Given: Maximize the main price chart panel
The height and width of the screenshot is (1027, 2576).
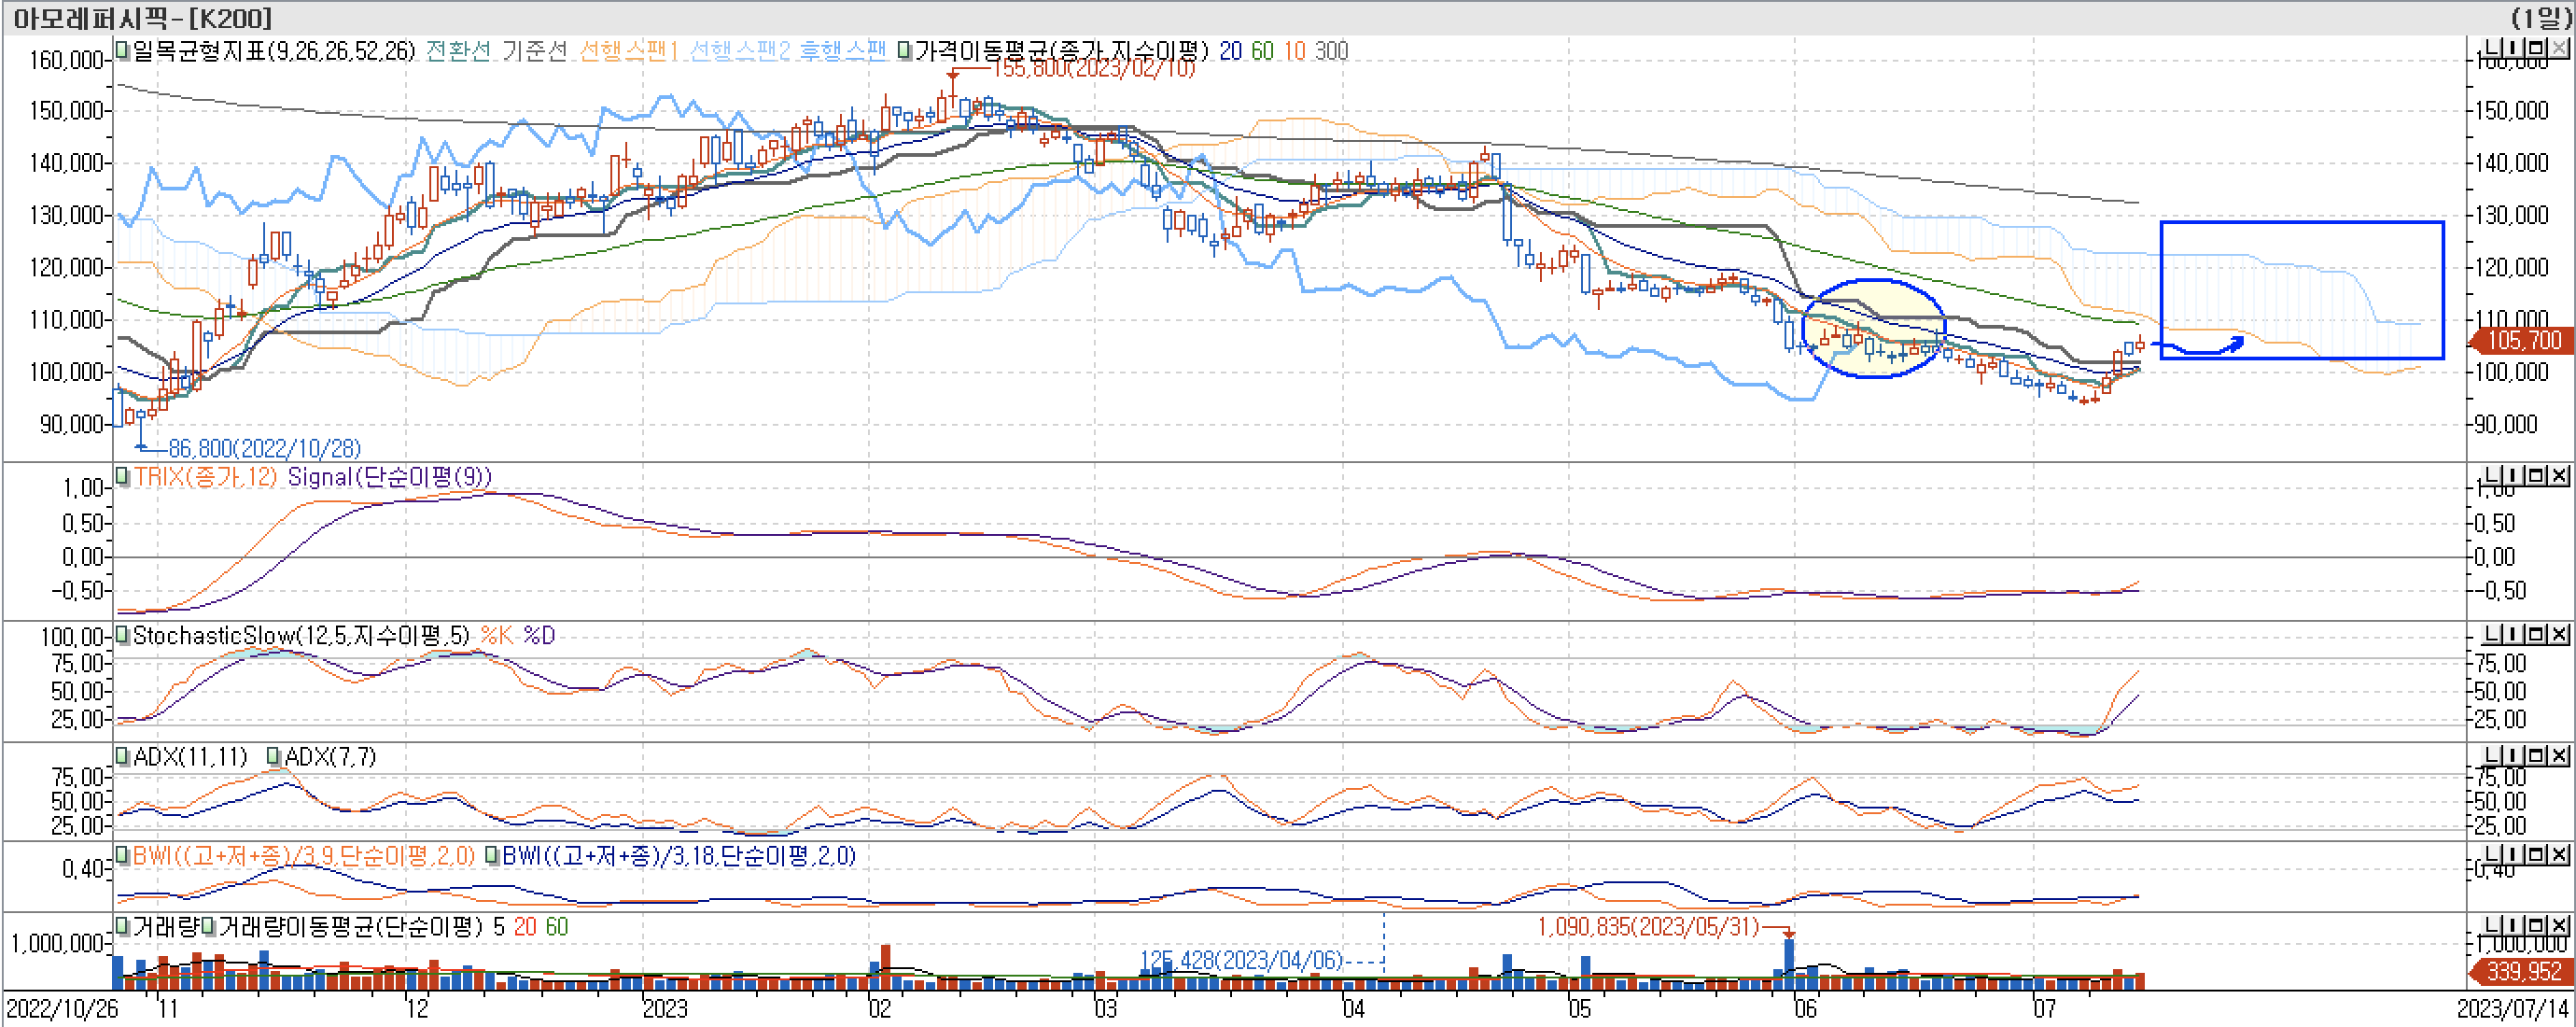Looking at the screenshot, I should pyautogui.click(x=2536, y=48).
